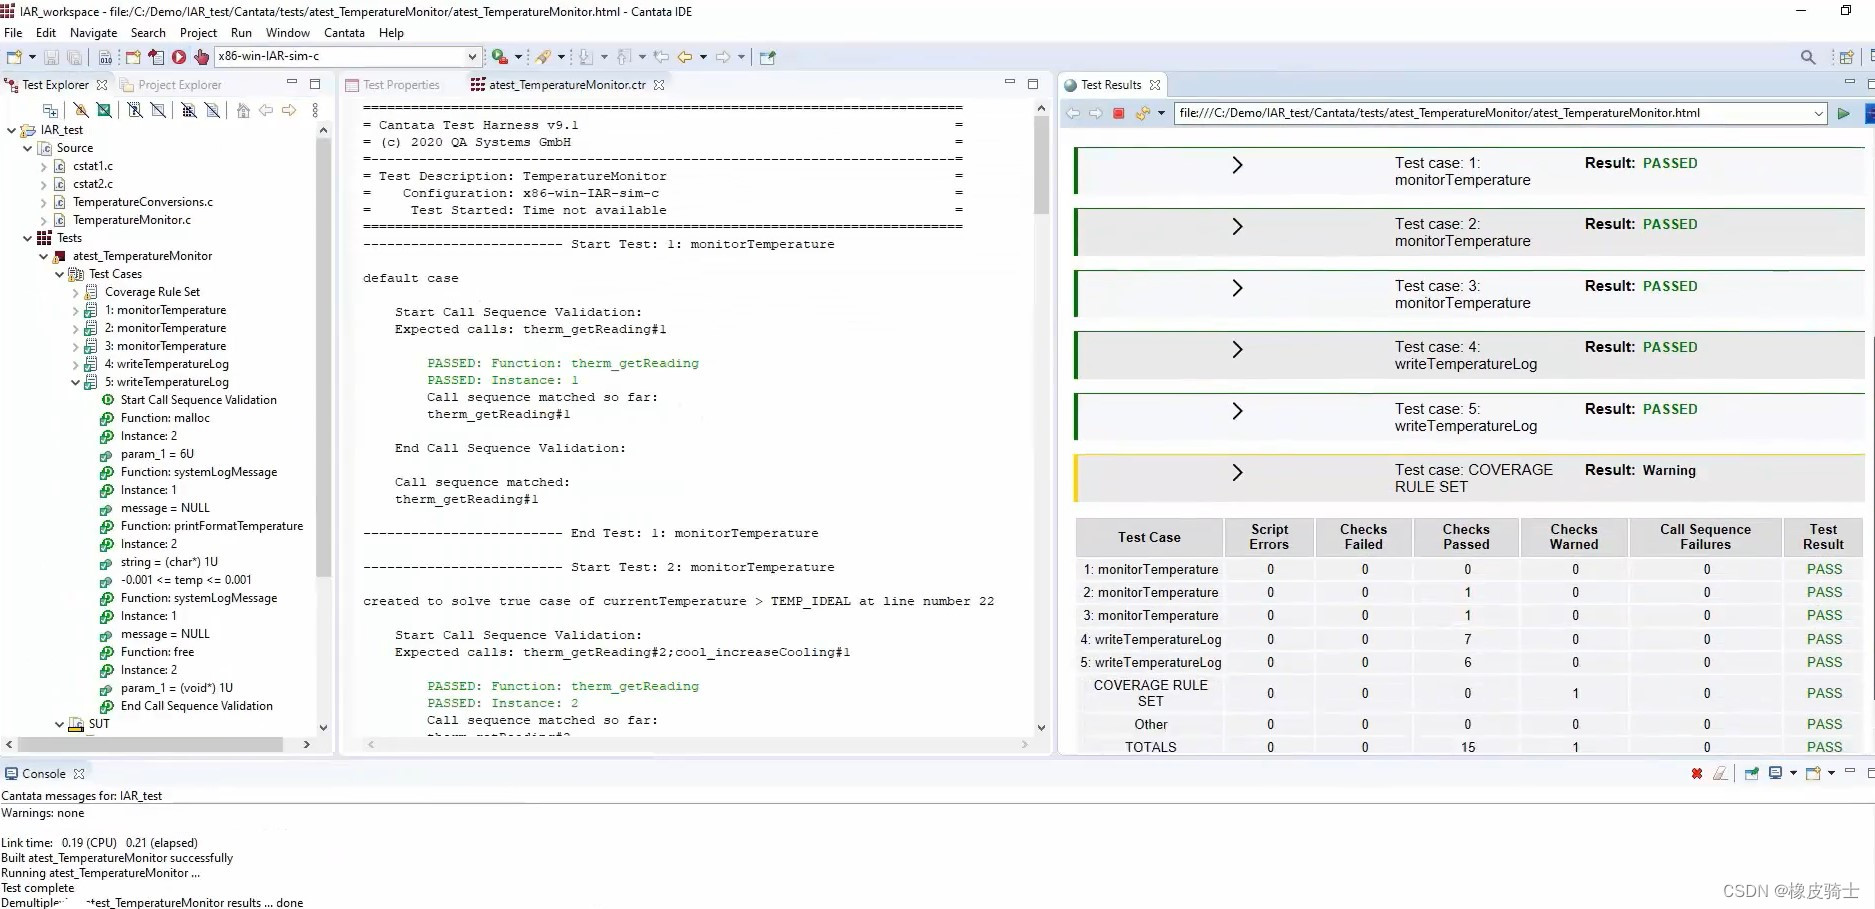Click the refresh icon in Test Results toolbar
This screenshot has height=909, width=1875.
[x=1142, y=113]
